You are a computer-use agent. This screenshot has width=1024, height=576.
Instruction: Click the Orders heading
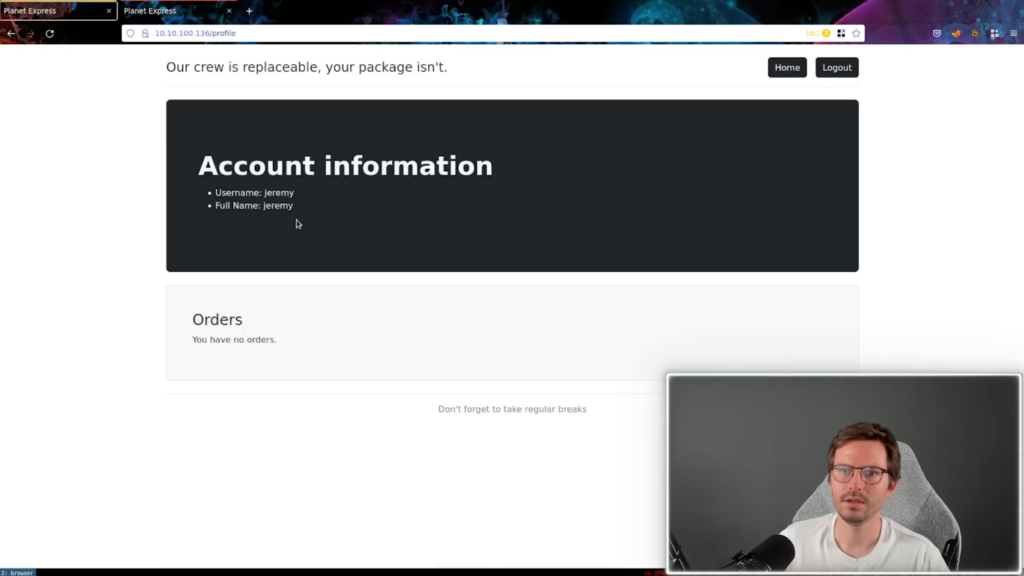[x=217, y=319]
